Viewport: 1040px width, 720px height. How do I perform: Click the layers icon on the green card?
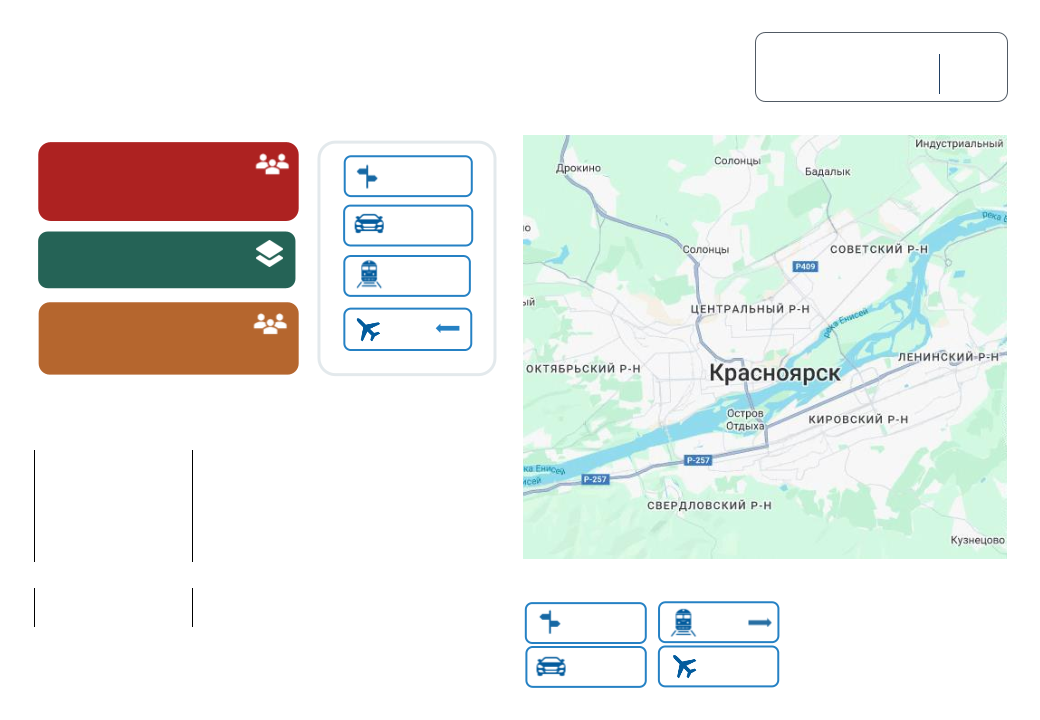pyautogui.click(x=269, y=256)
